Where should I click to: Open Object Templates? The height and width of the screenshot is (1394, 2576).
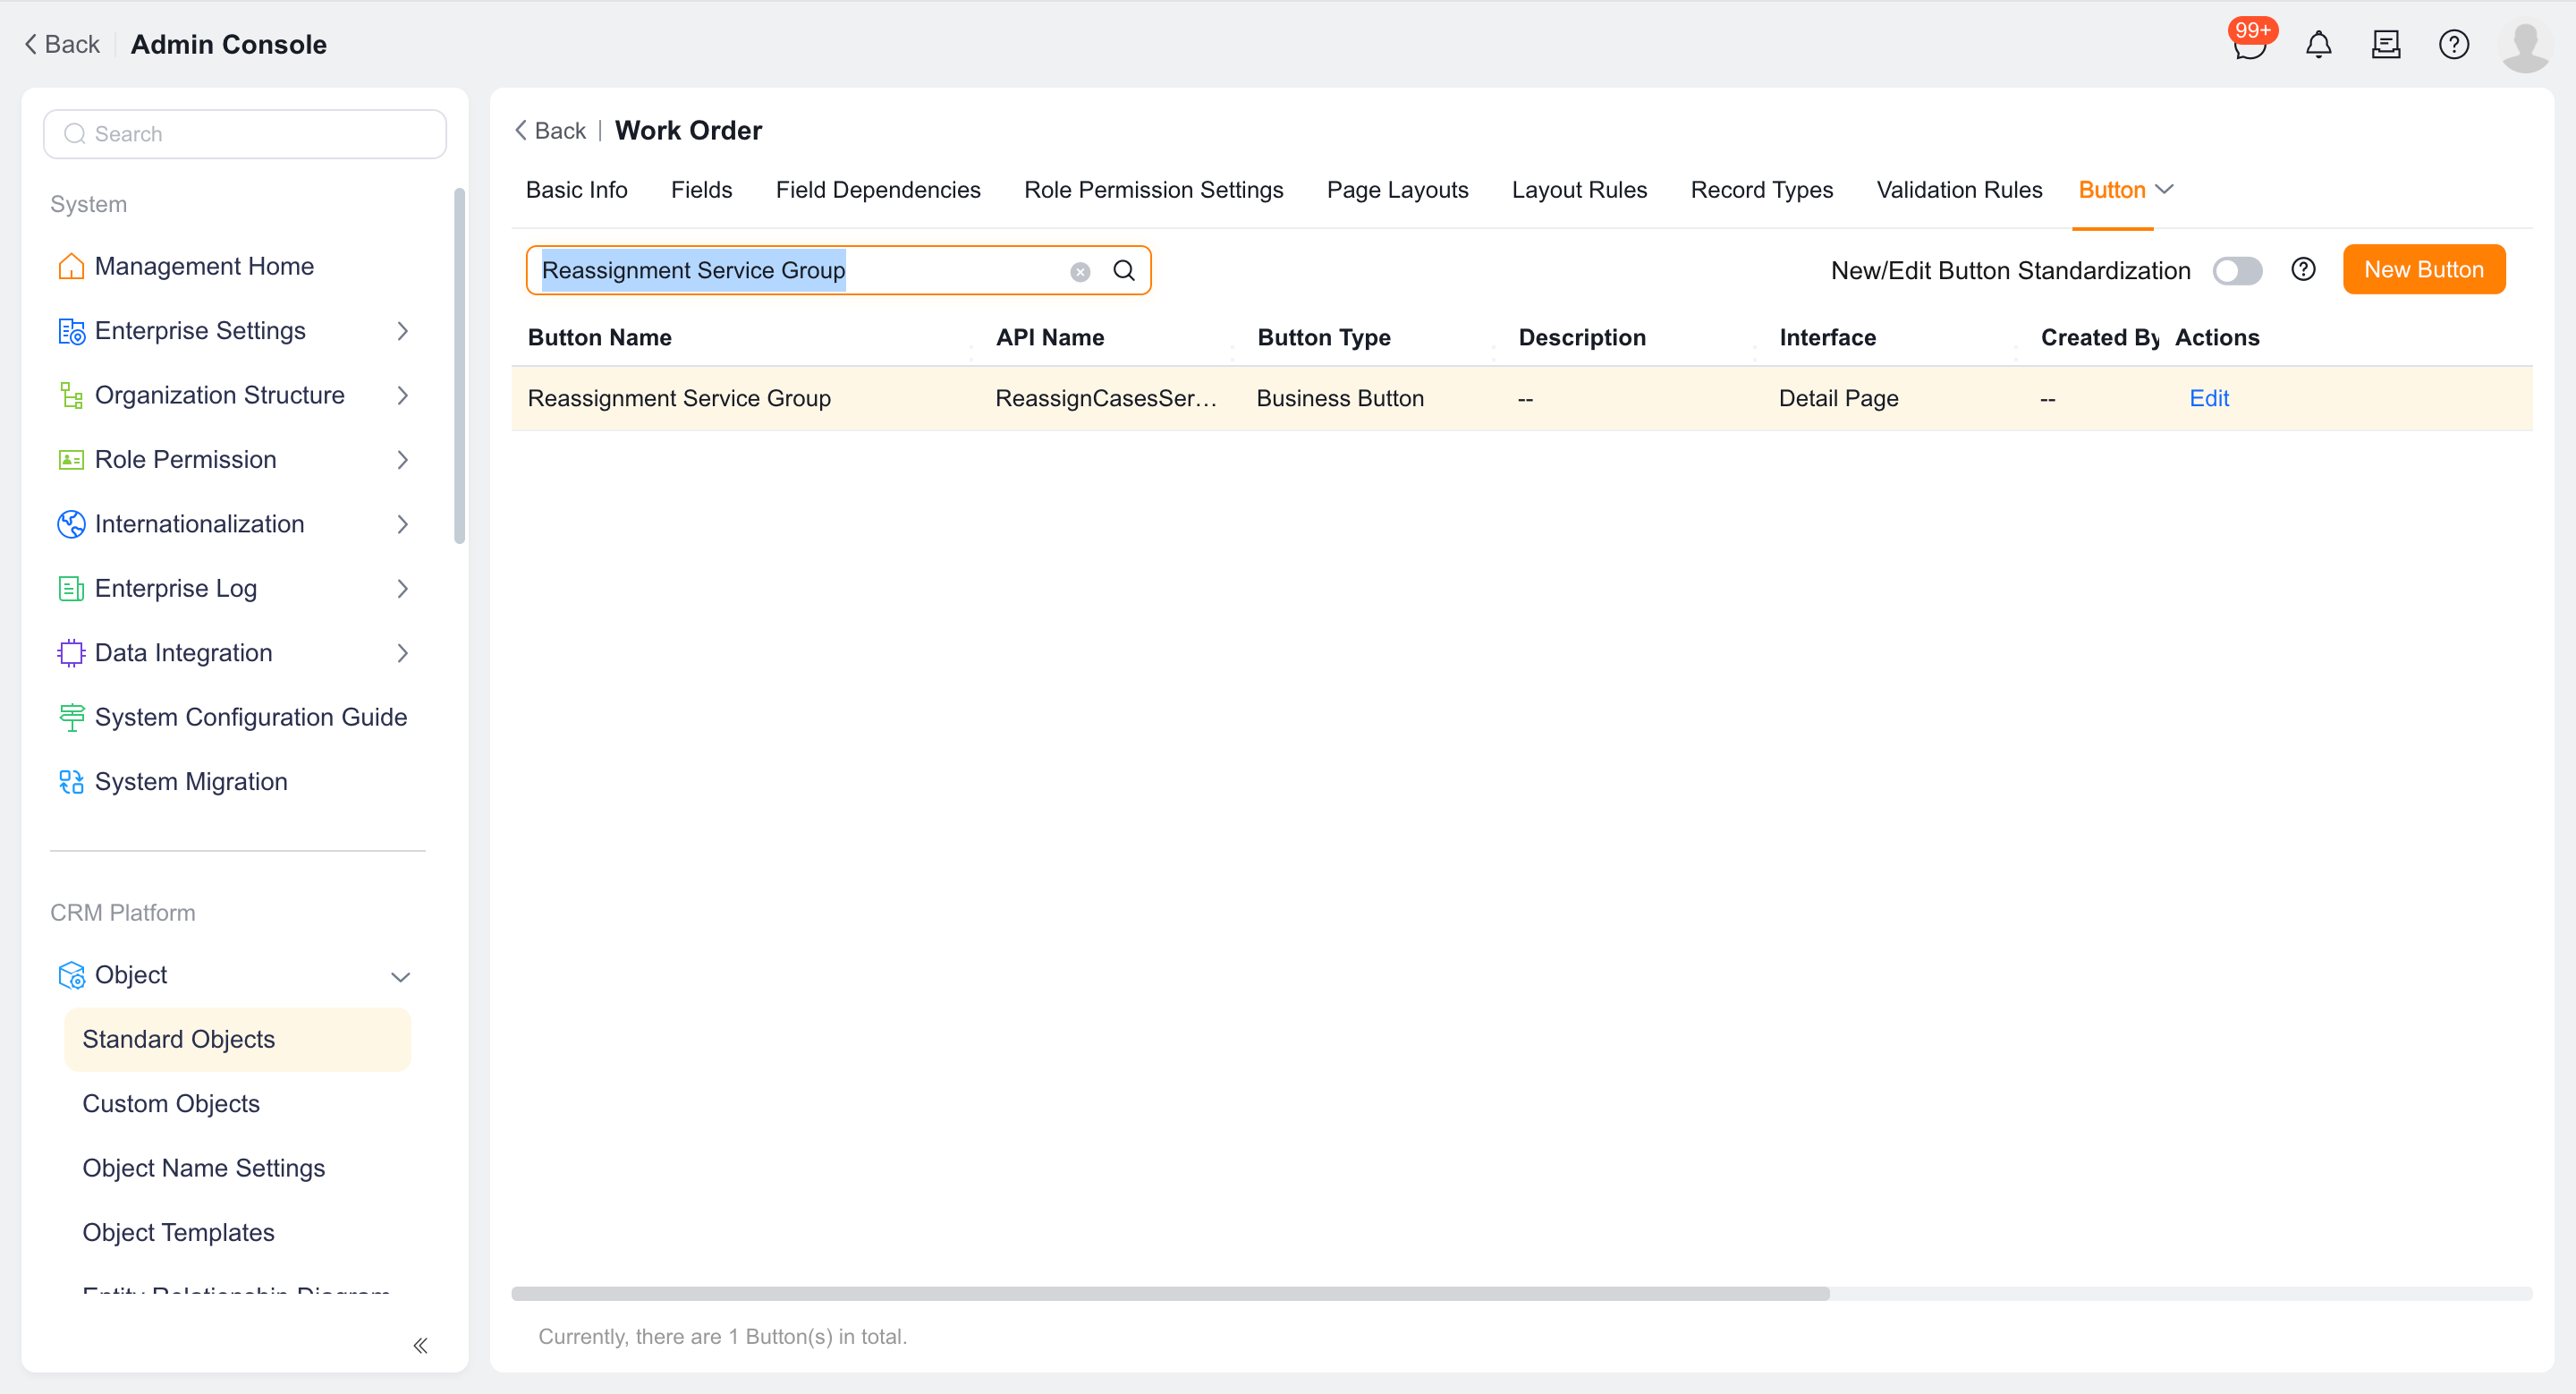click(178, 1233)
